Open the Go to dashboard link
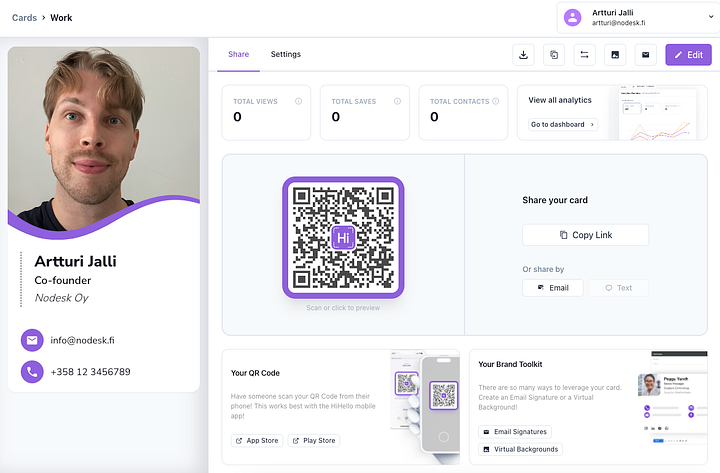 [x=563, y=124]
